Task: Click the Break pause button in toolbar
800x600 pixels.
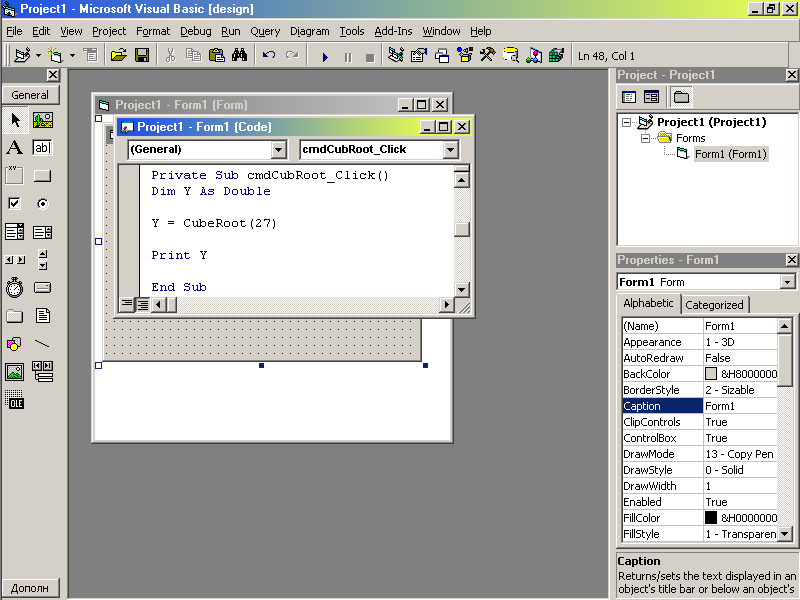Action: (x=348, y=57)
